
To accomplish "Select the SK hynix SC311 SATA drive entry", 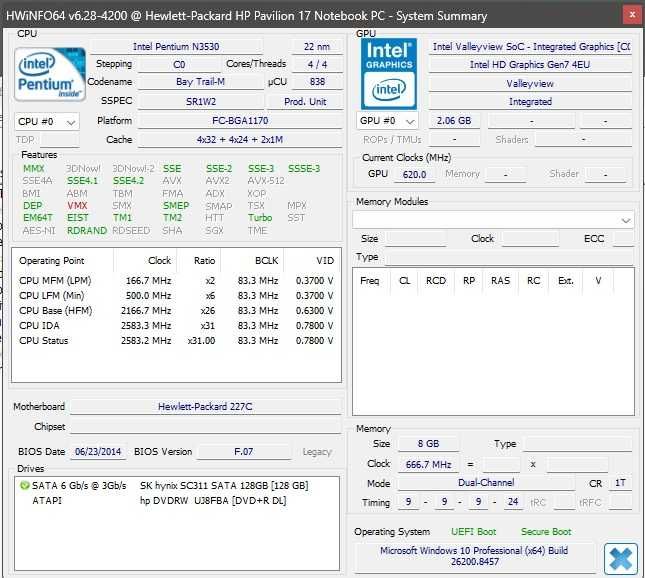I will point(177,485).
